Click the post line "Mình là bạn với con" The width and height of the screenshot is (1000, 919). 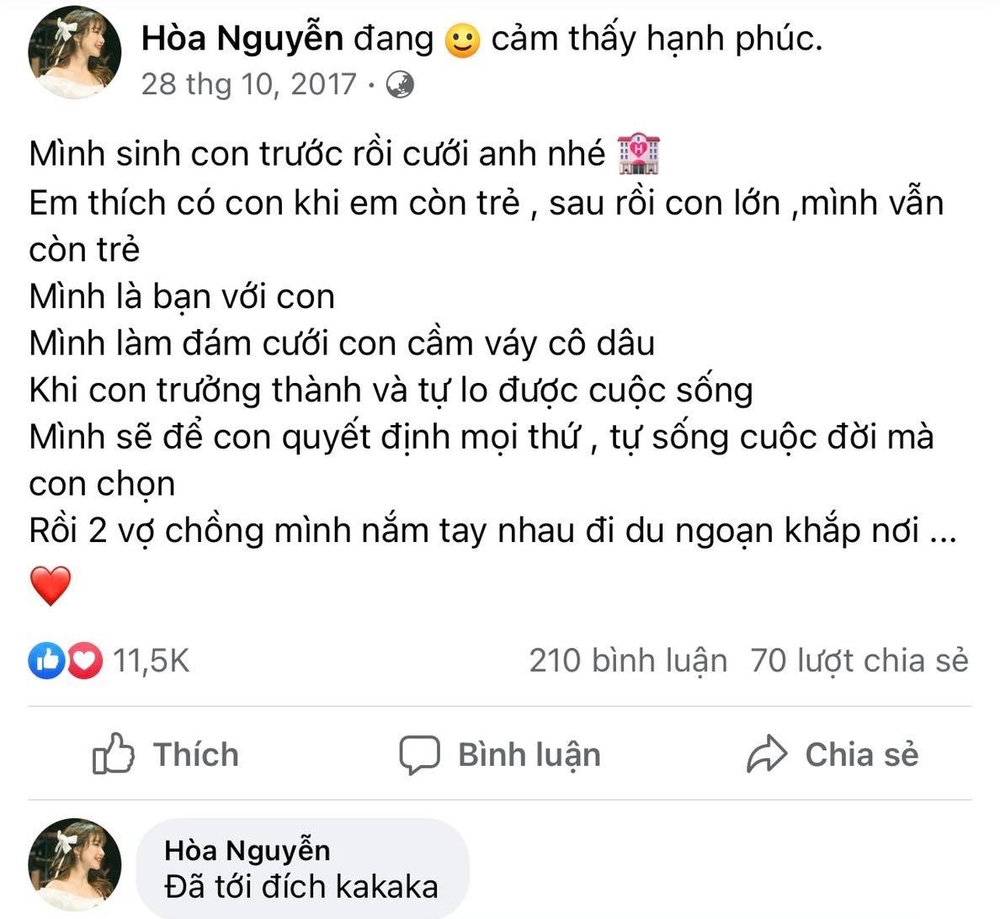pyautogui.click(x=181, y=296)
